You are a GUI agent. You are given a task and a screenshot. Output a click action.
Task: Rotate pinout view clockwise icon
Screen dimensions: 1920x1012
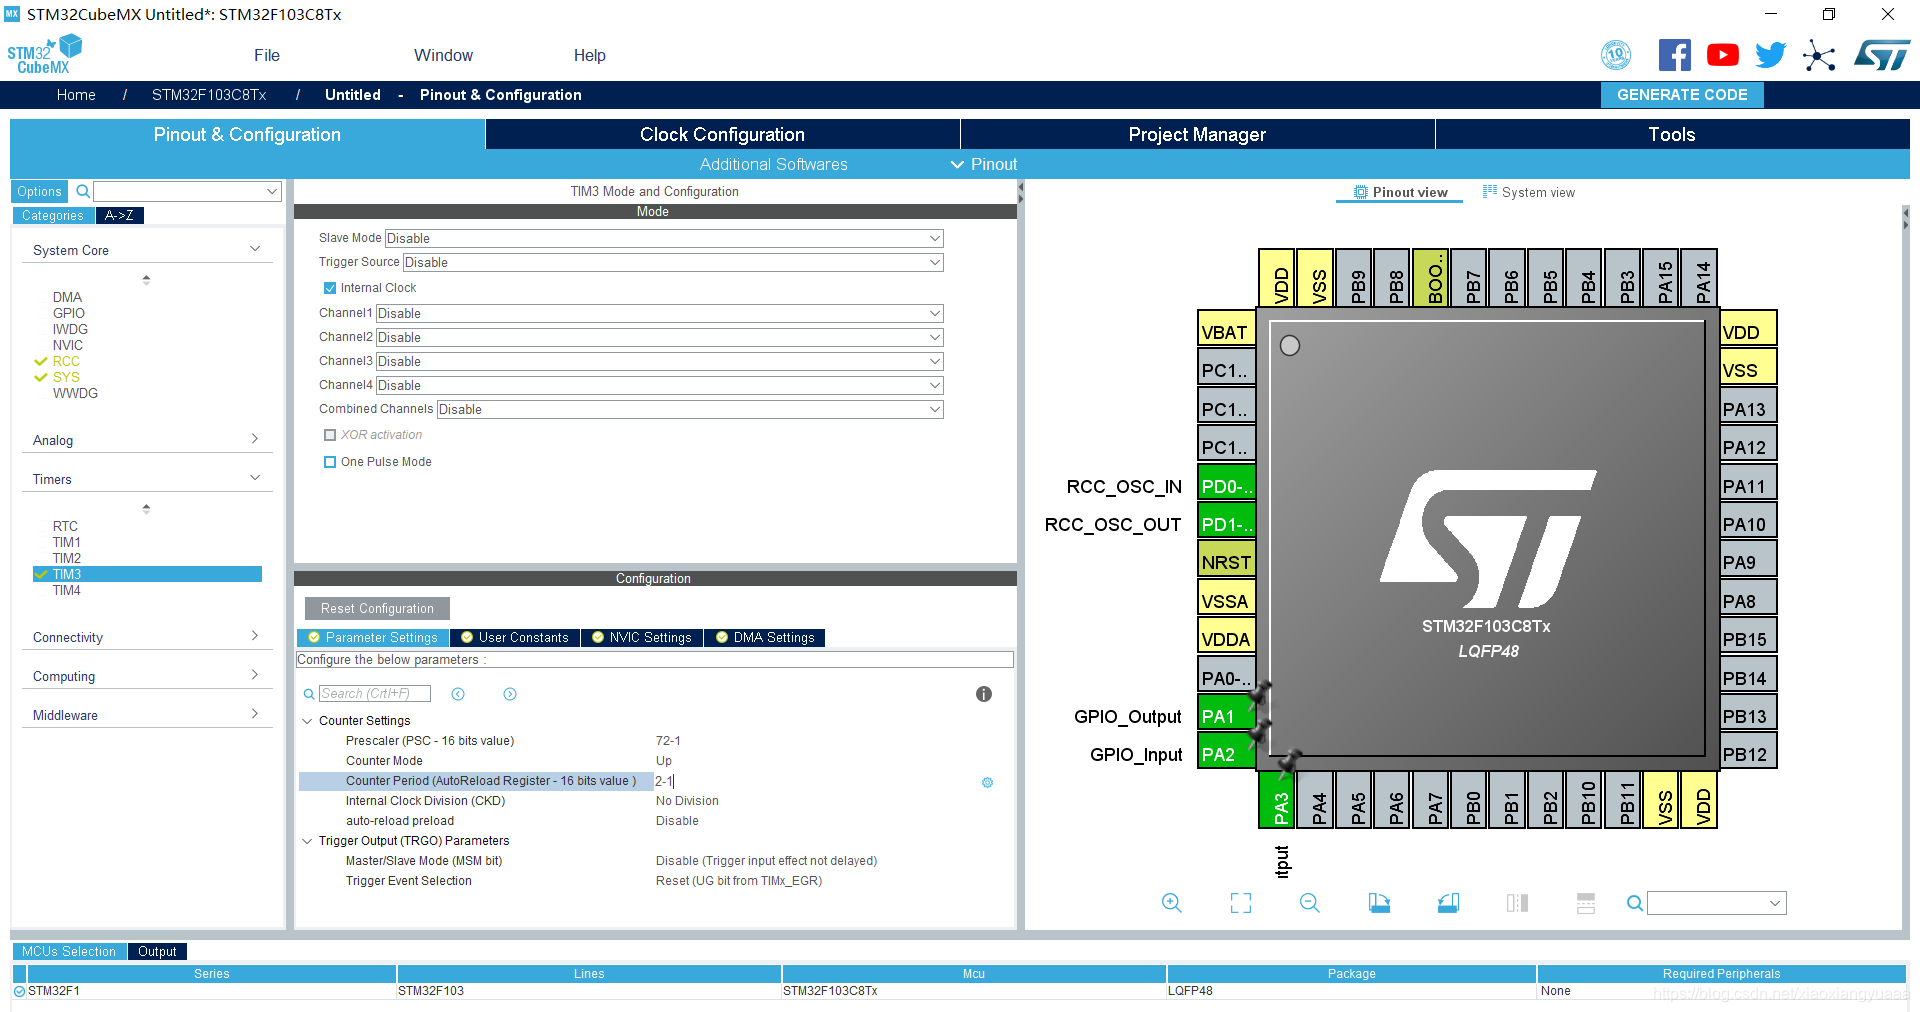click(1379, 903)
